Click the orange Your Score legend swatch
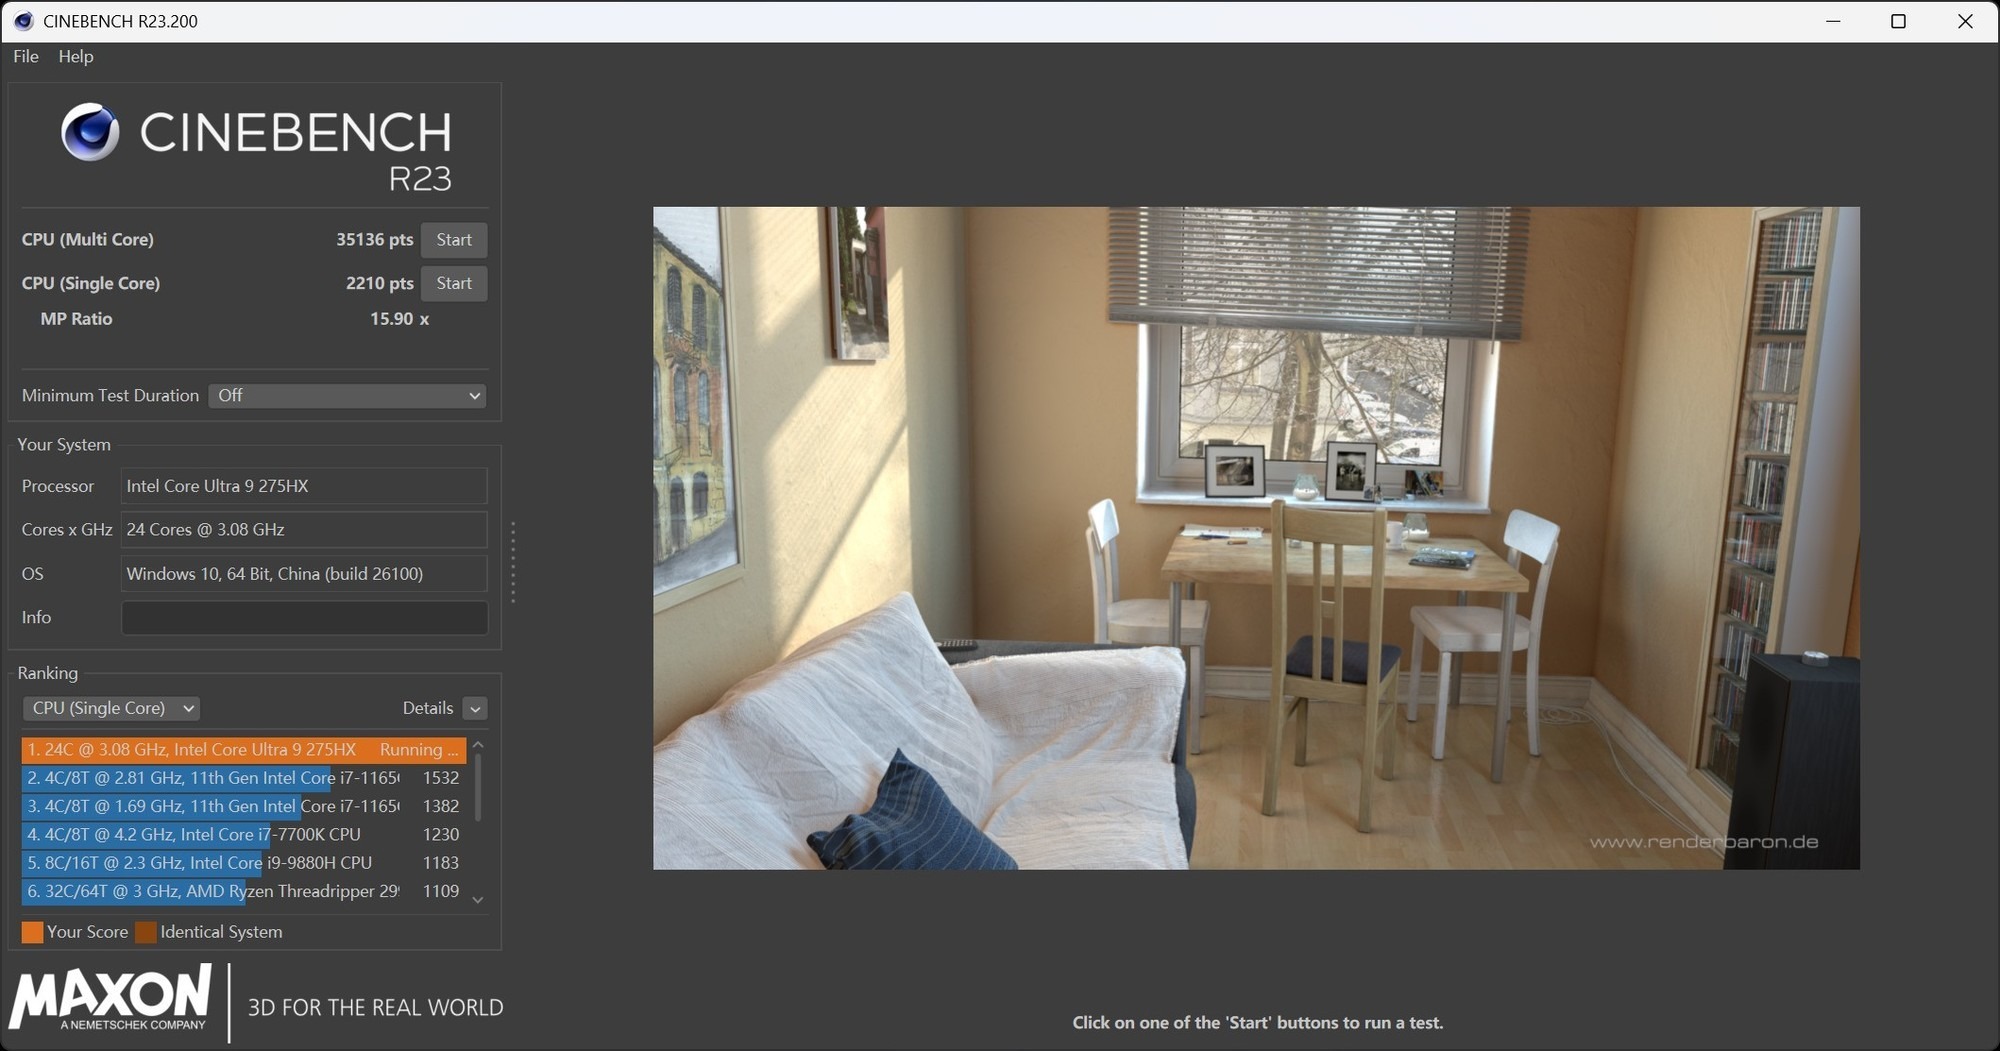2000x1051 pixels. [x=32, y=932]
